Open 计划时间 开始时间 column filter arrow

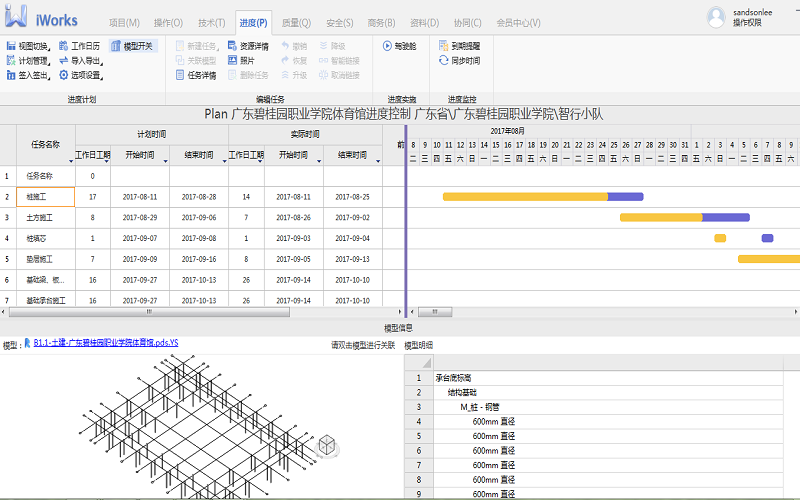point(165,161)
